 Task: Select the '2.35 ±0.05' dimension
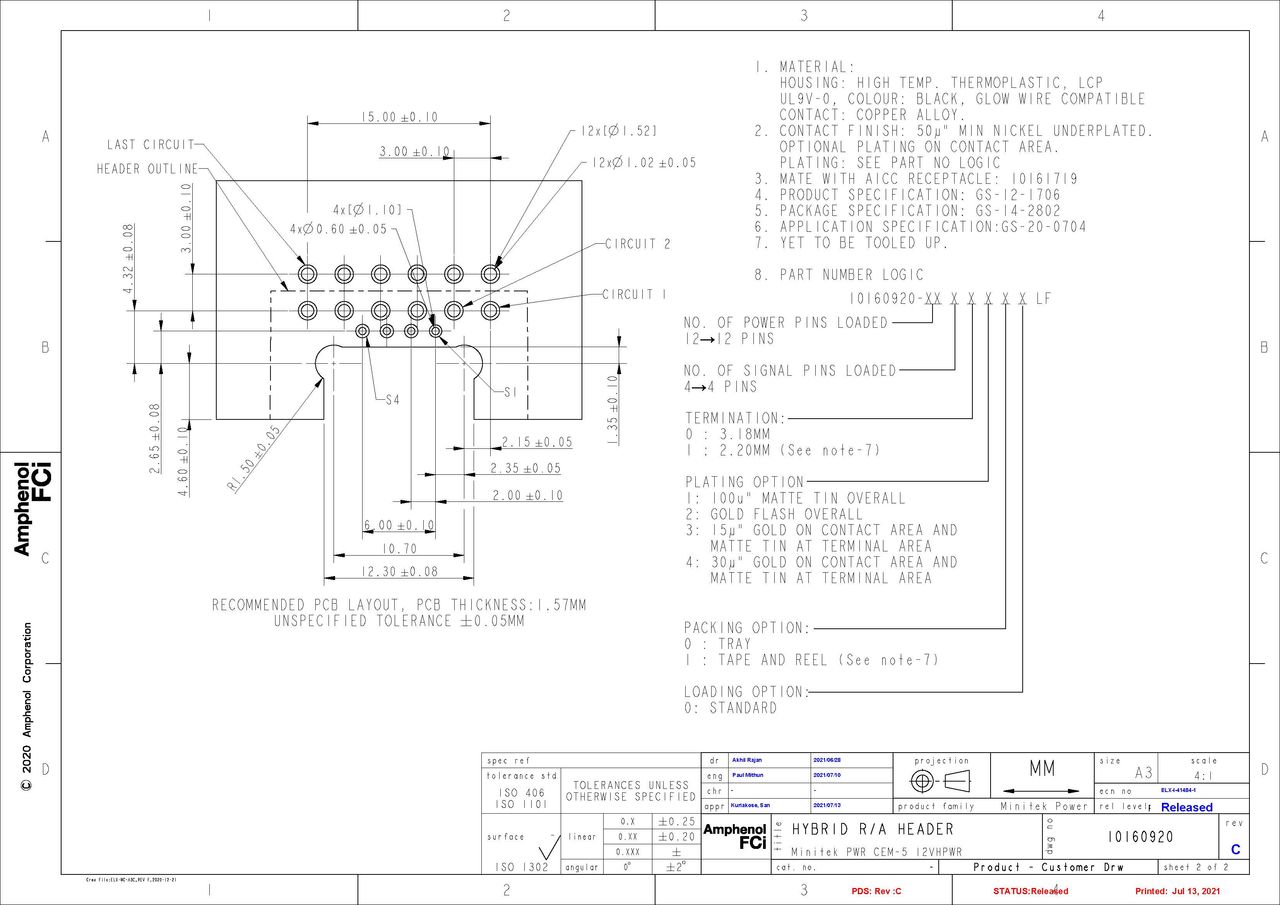pyautogui.click(x=526, y=468)
